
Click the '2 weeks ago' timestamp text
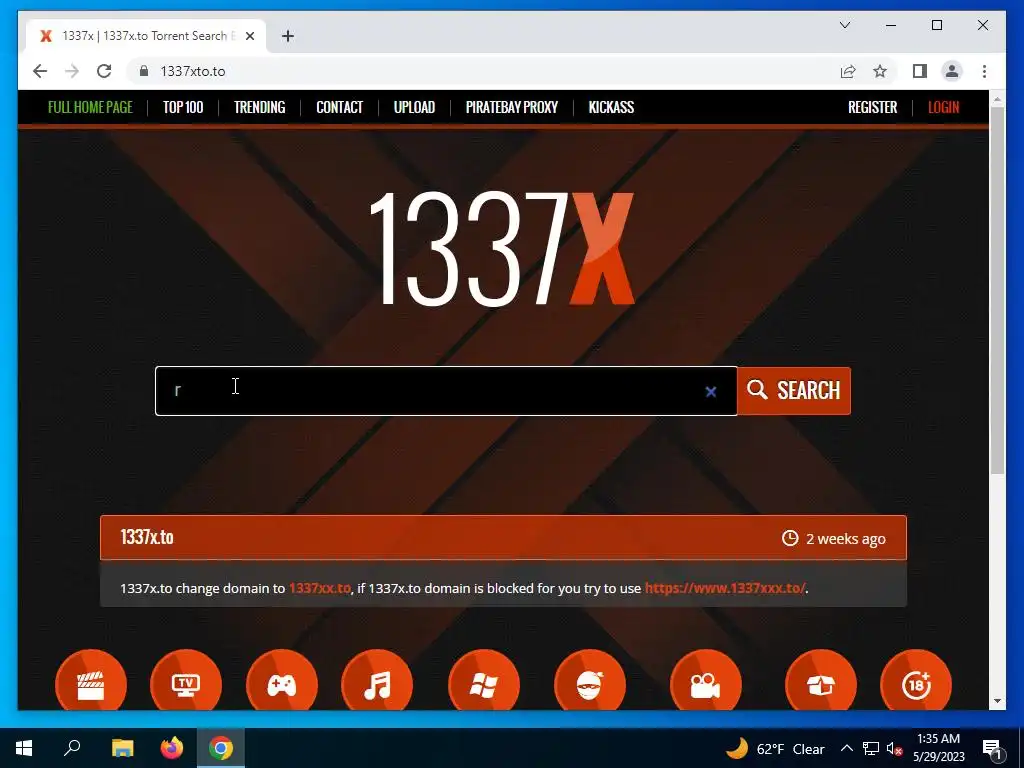tap(846, 539)
